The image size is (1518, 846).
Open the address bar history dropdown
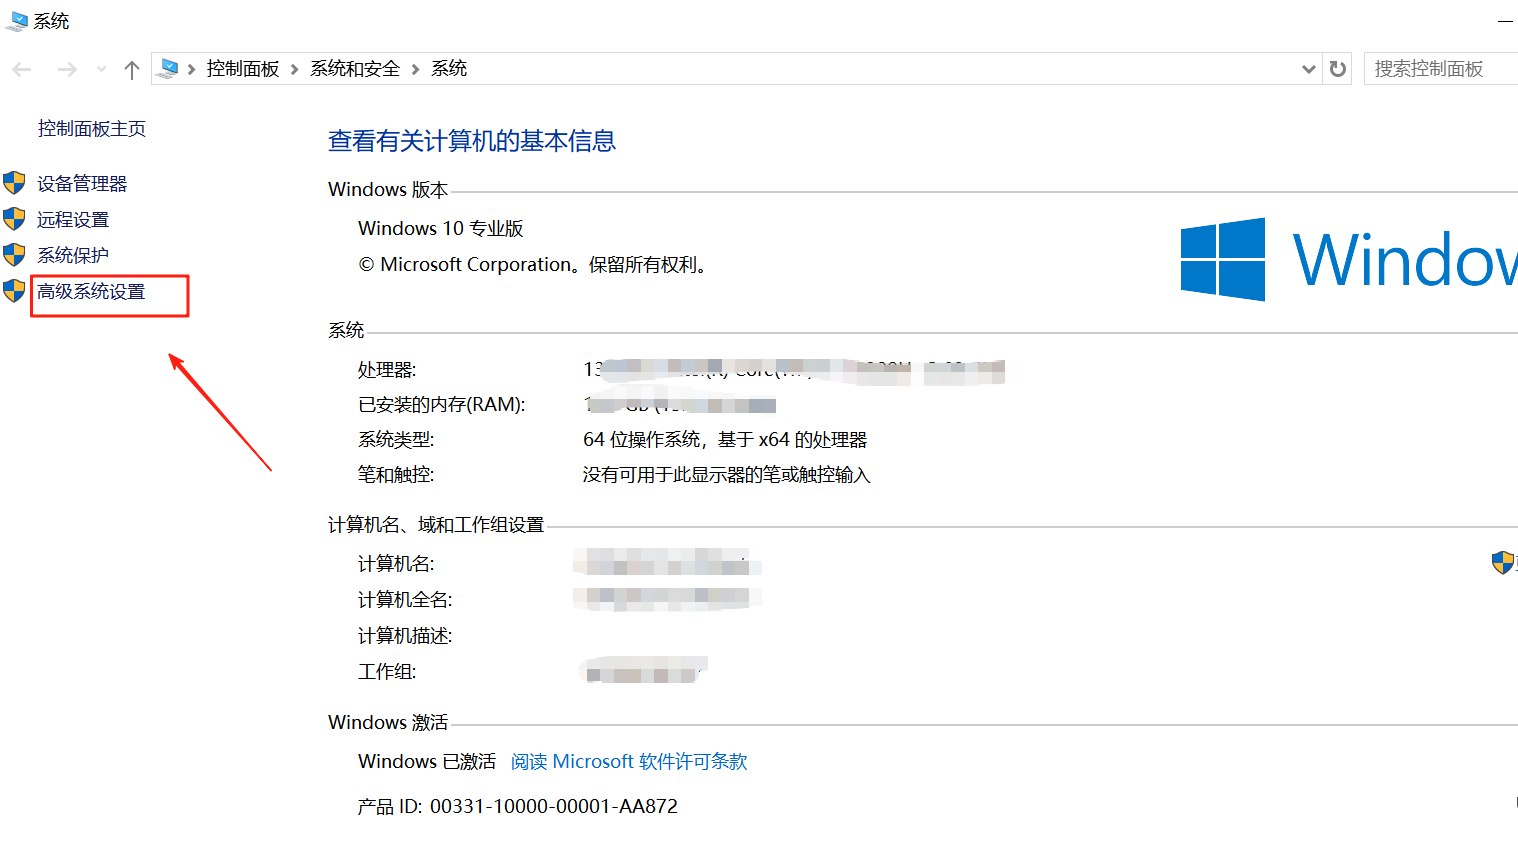point(1308,69)
